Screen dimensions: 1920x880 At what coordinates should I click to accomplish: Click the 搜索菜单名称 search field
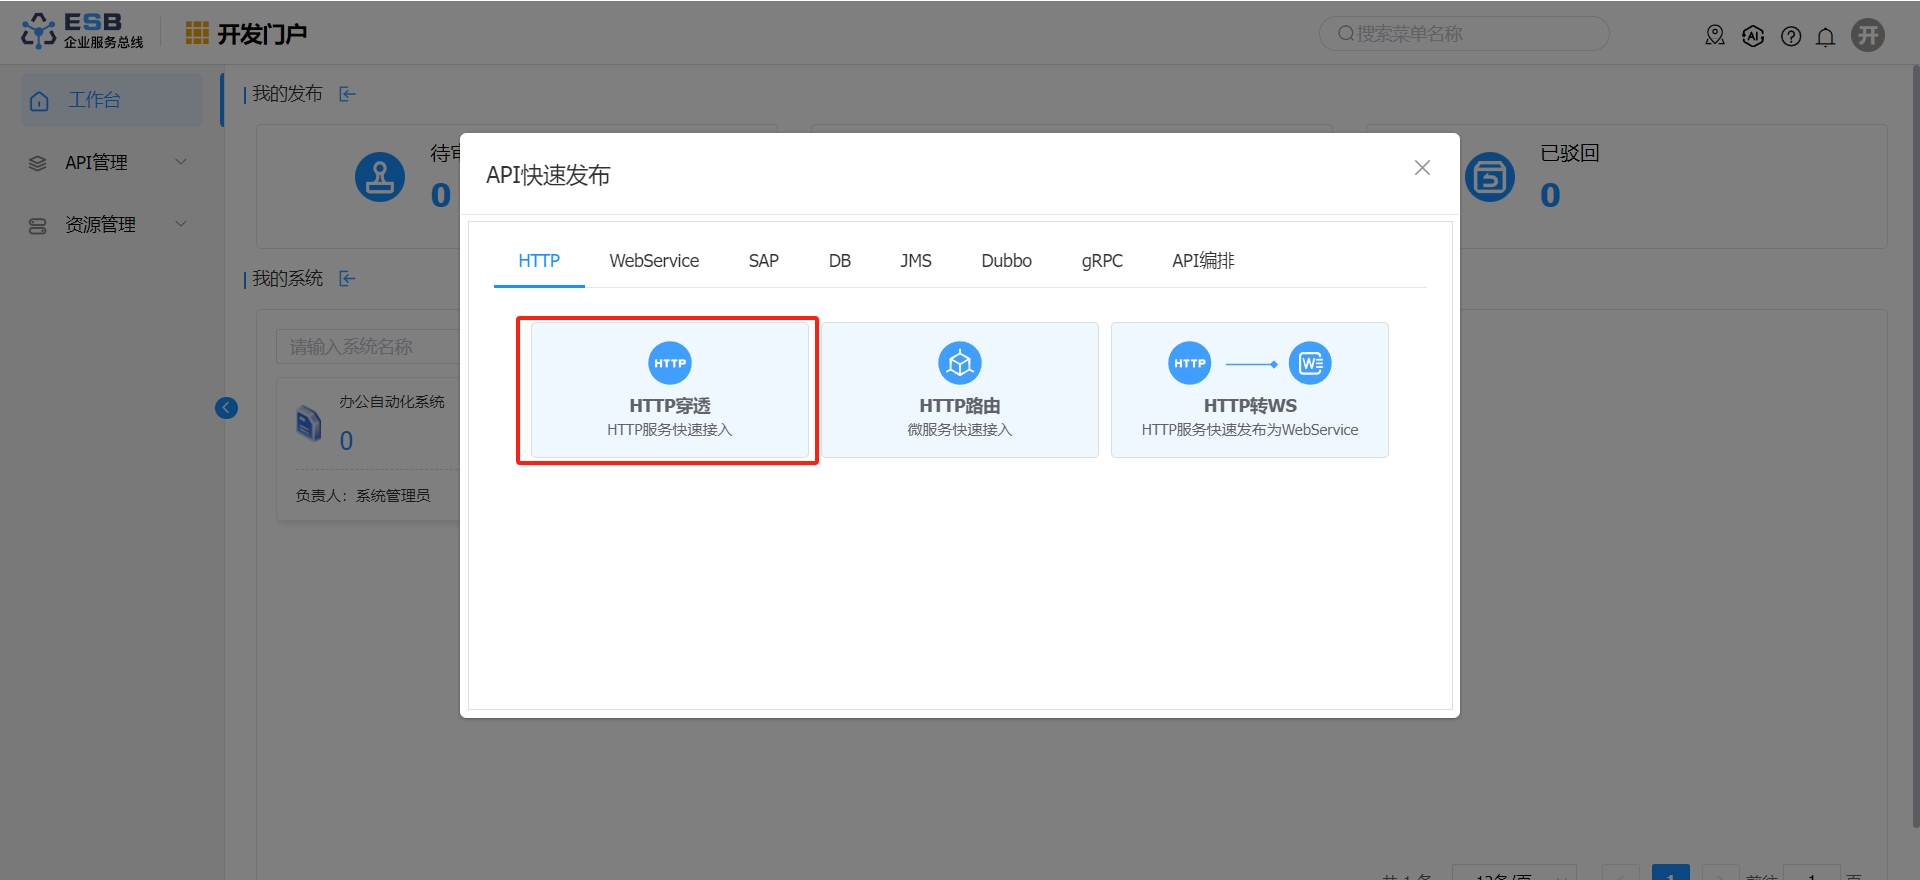point(1463,34)
